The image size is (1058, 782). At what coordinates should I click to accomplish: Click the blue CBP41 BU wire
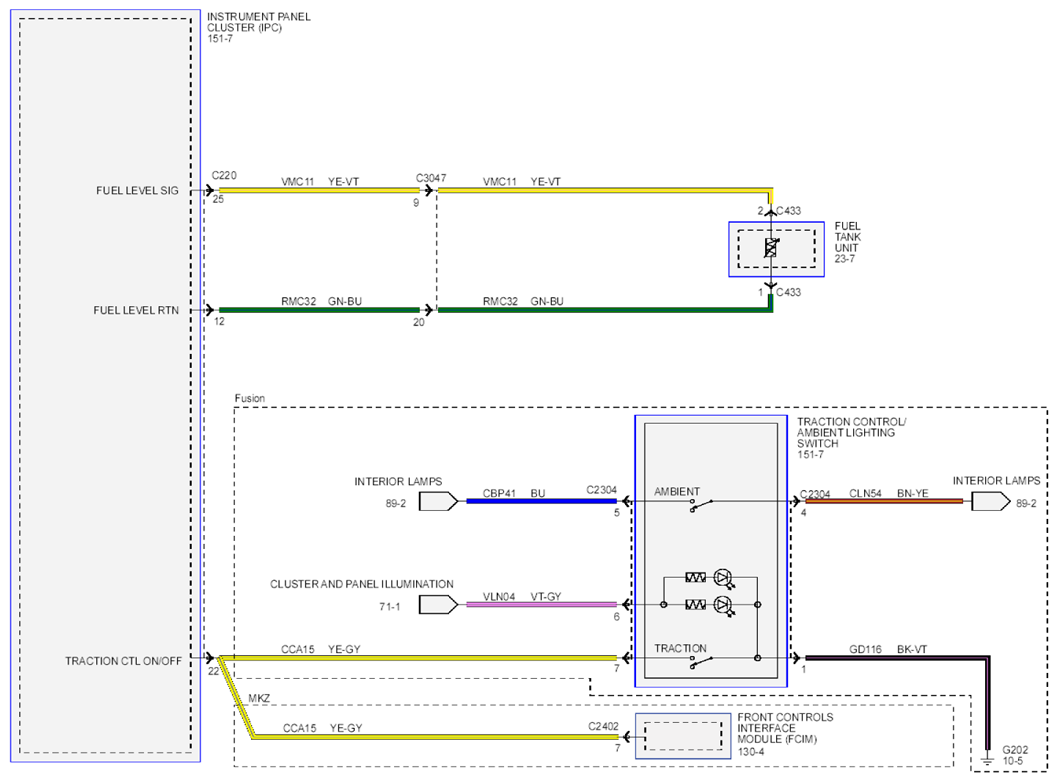coord(541,501)
